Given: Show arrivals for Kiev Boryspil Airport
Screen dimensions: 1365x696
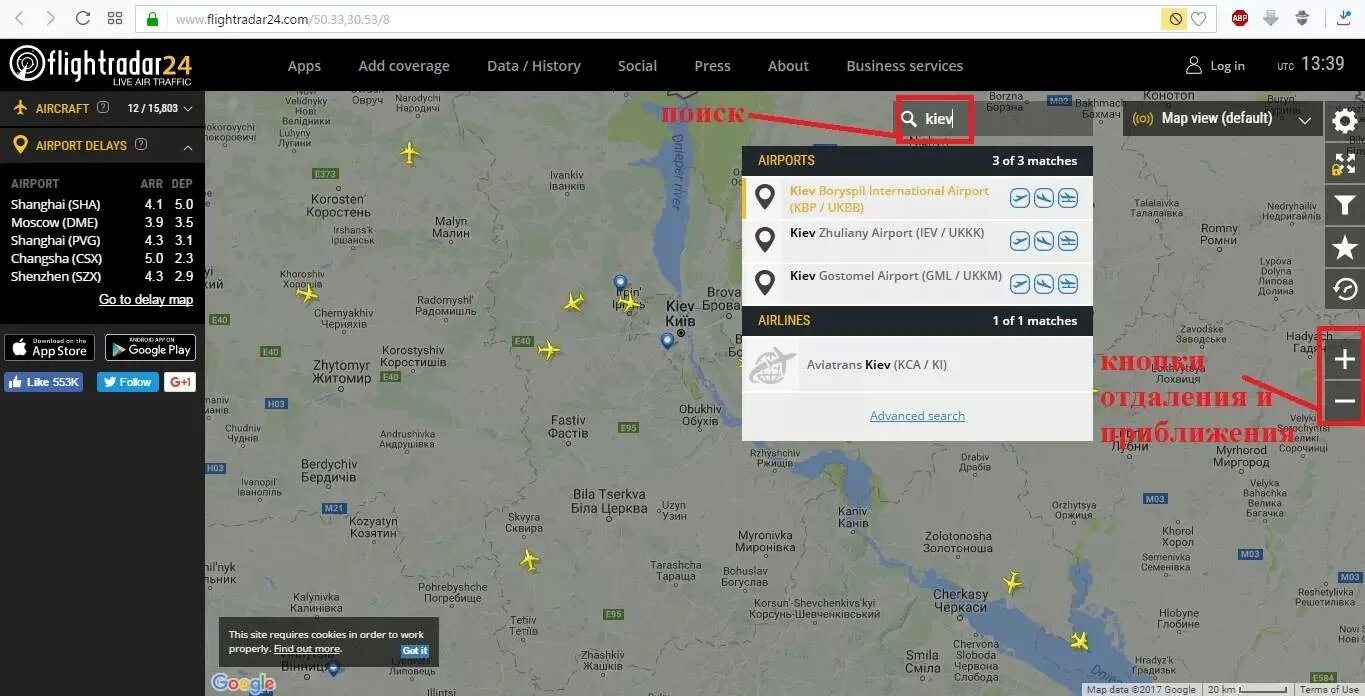Looking at the screenshot, I should point(1044,198).
